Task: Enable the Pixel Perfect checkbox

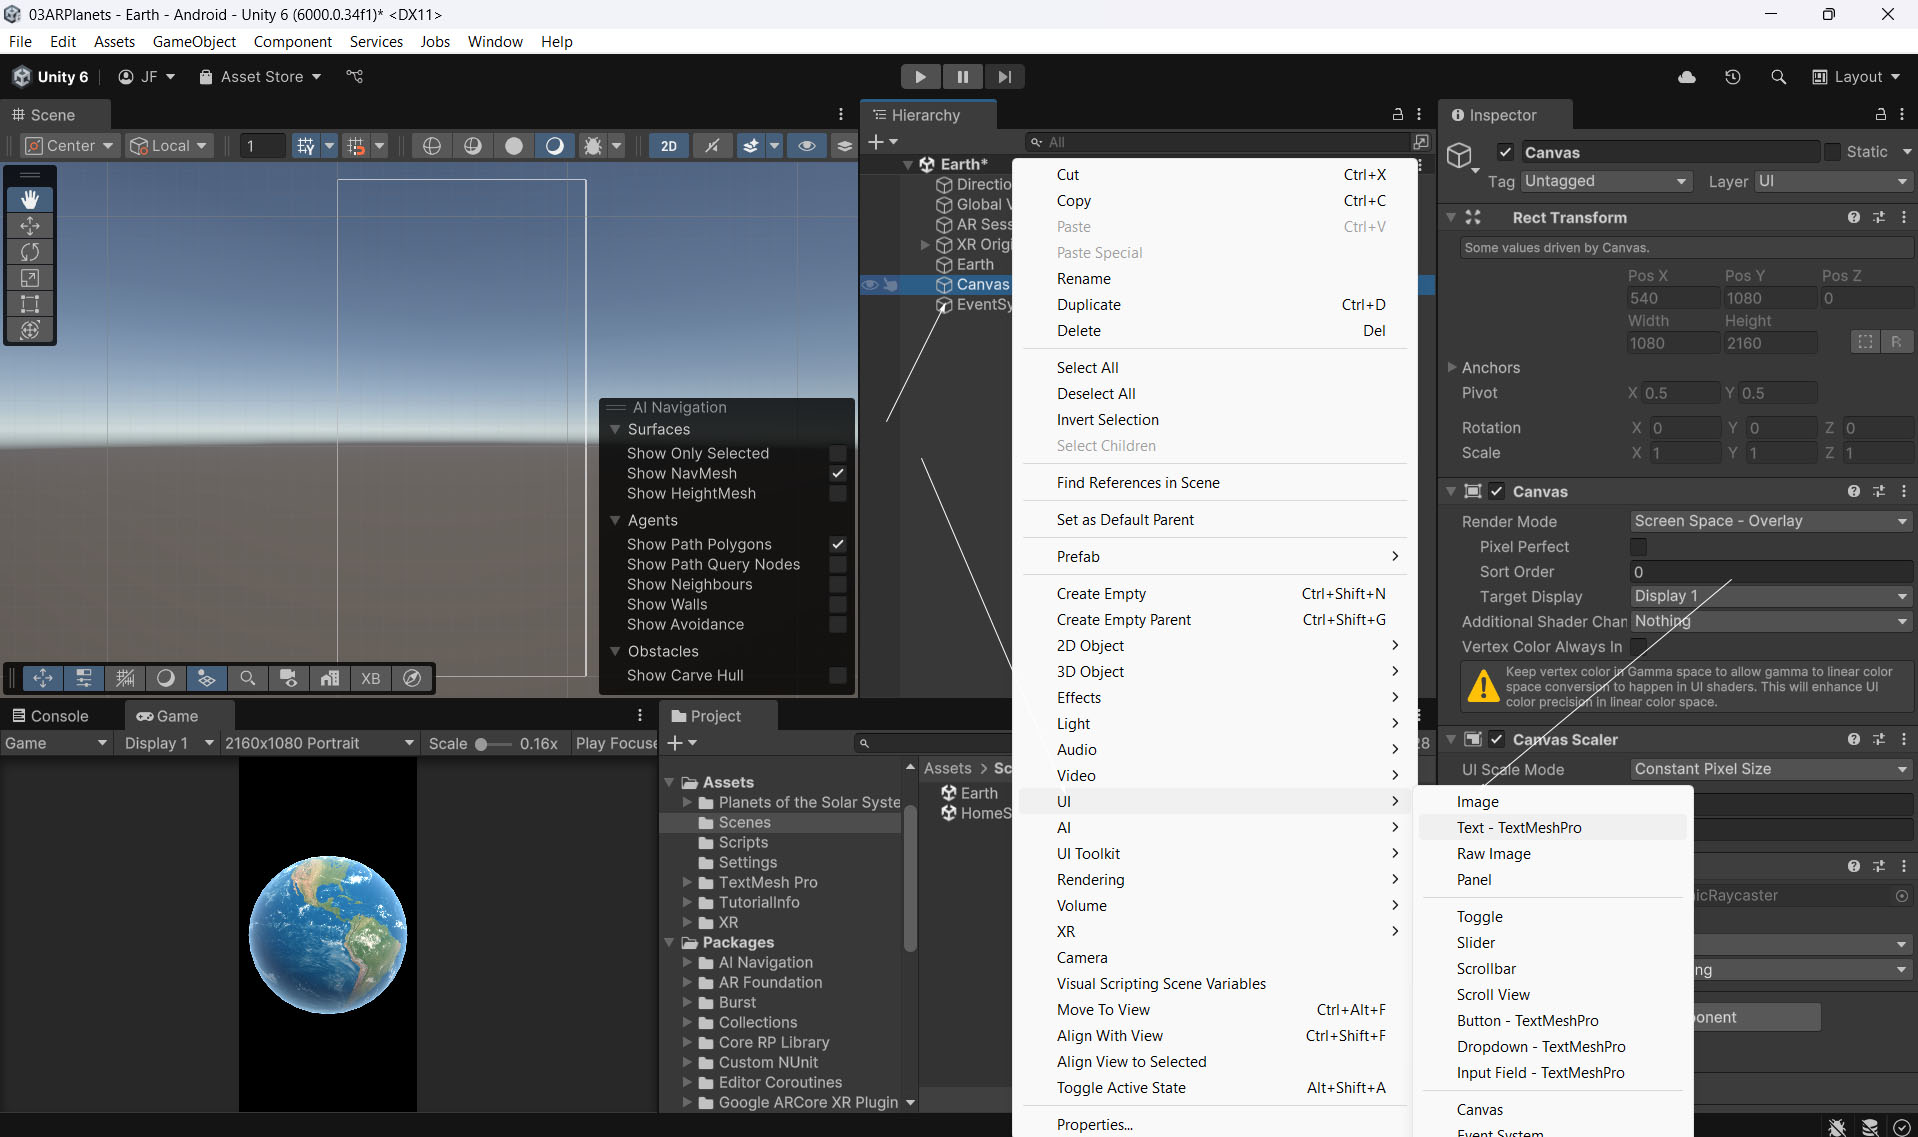Action: click(x=1638, y=547)
